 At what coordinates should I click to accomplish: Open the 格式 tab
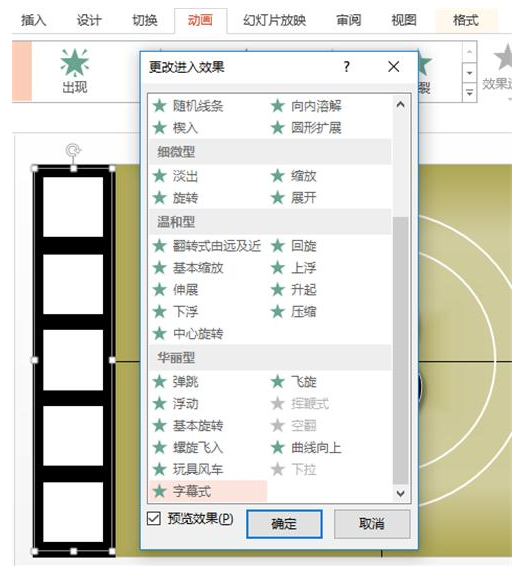[x=466, y=20]
